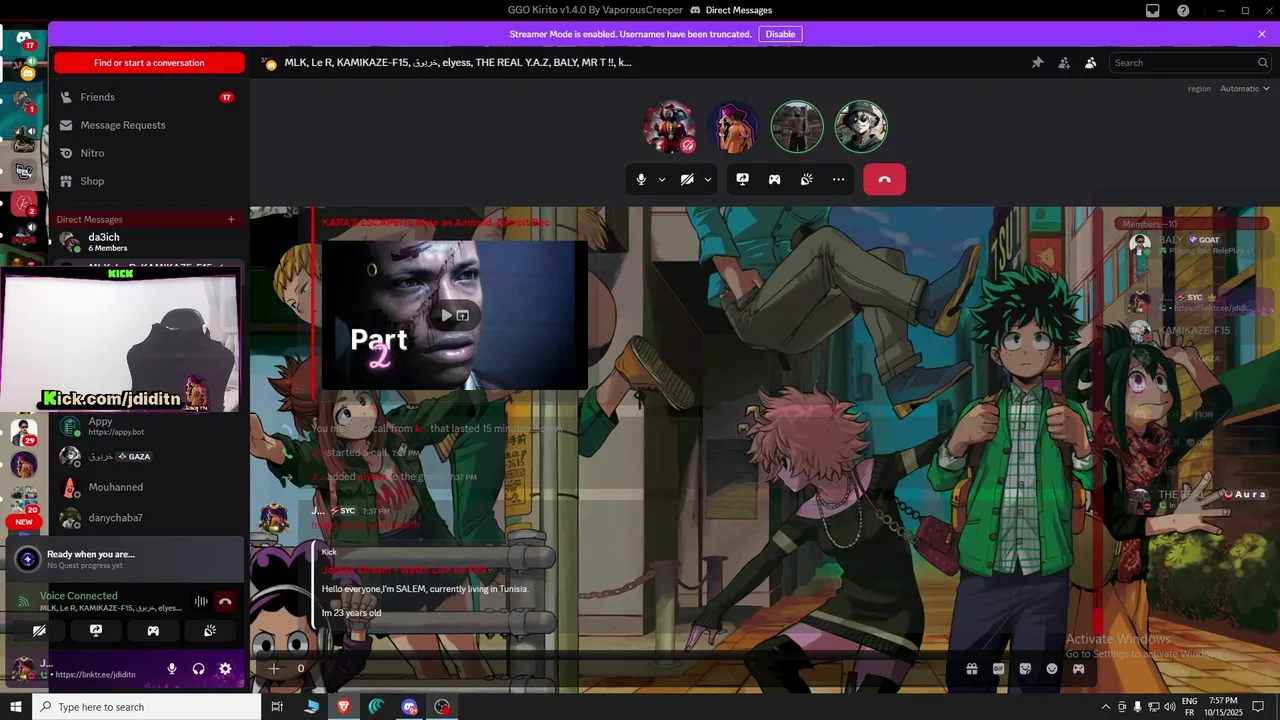The width and height of the screenshot is (1280, 720).
Task: Send a gift using the gift icon
Action: (x=971, y=669)
